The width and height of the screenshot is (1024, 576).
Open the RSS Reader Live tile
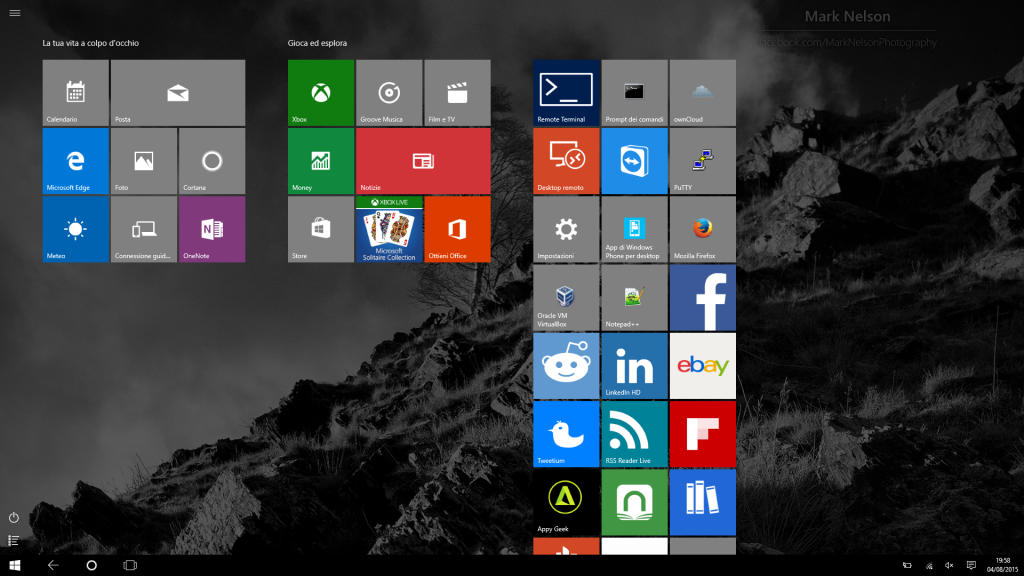click(x=634, y=434)
